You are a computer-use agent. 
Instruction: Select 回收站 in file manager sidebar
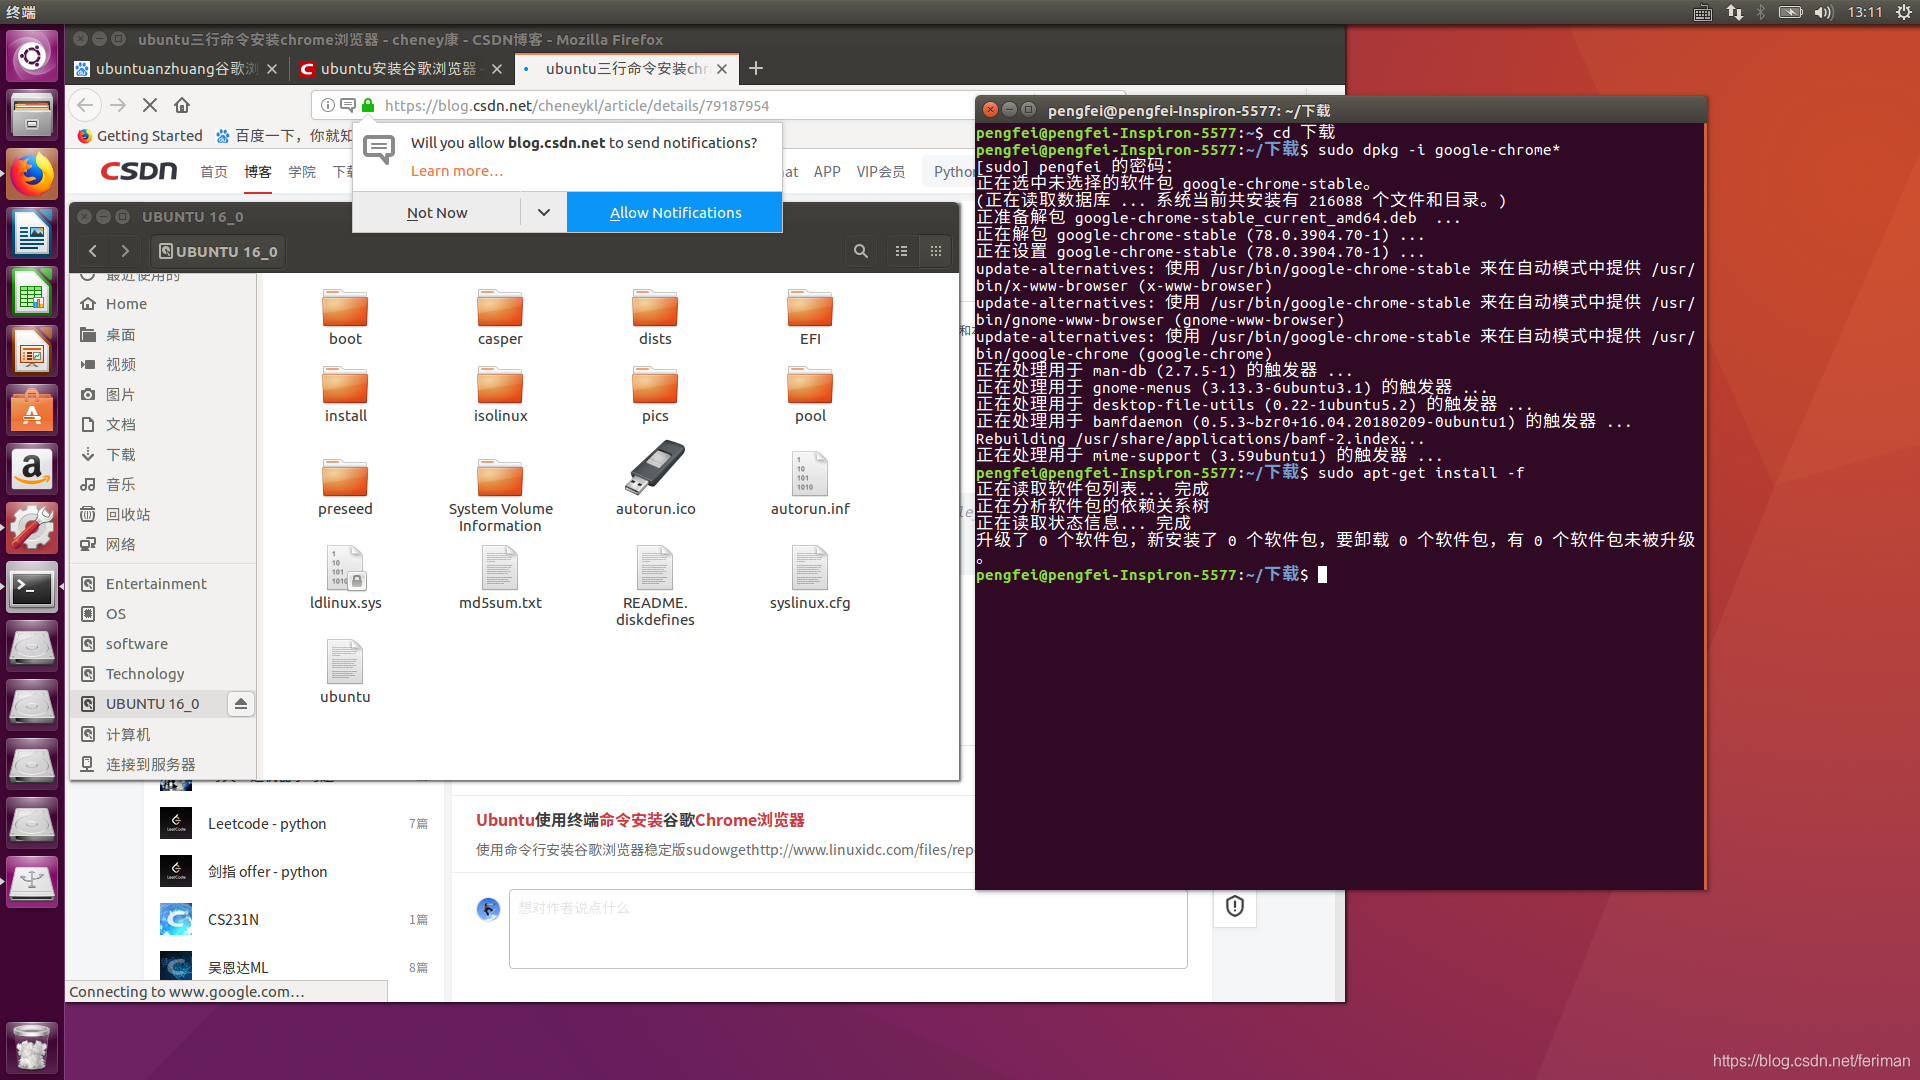[x=163, y=514]
